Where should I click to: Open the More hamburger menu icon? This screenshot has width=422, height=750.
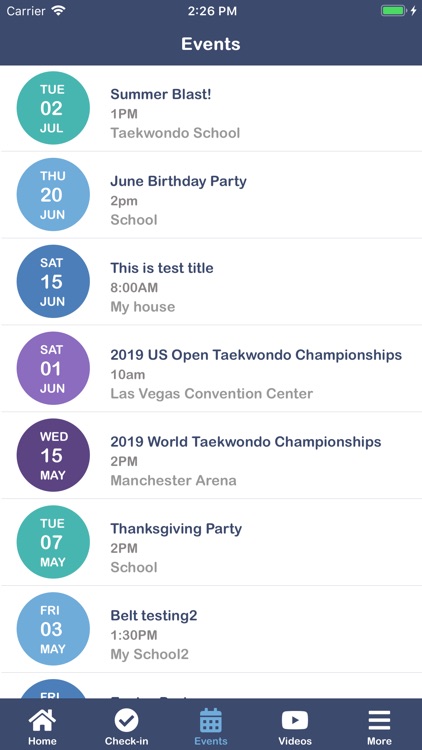click(379, 720)
